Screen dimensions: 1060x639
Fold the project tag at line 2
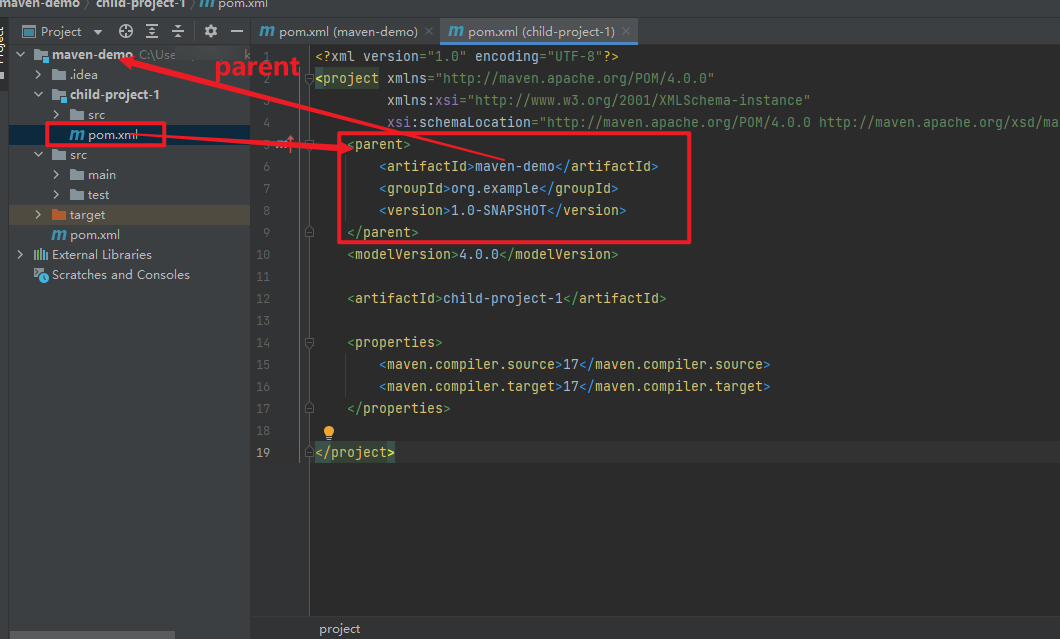point(309,78)
